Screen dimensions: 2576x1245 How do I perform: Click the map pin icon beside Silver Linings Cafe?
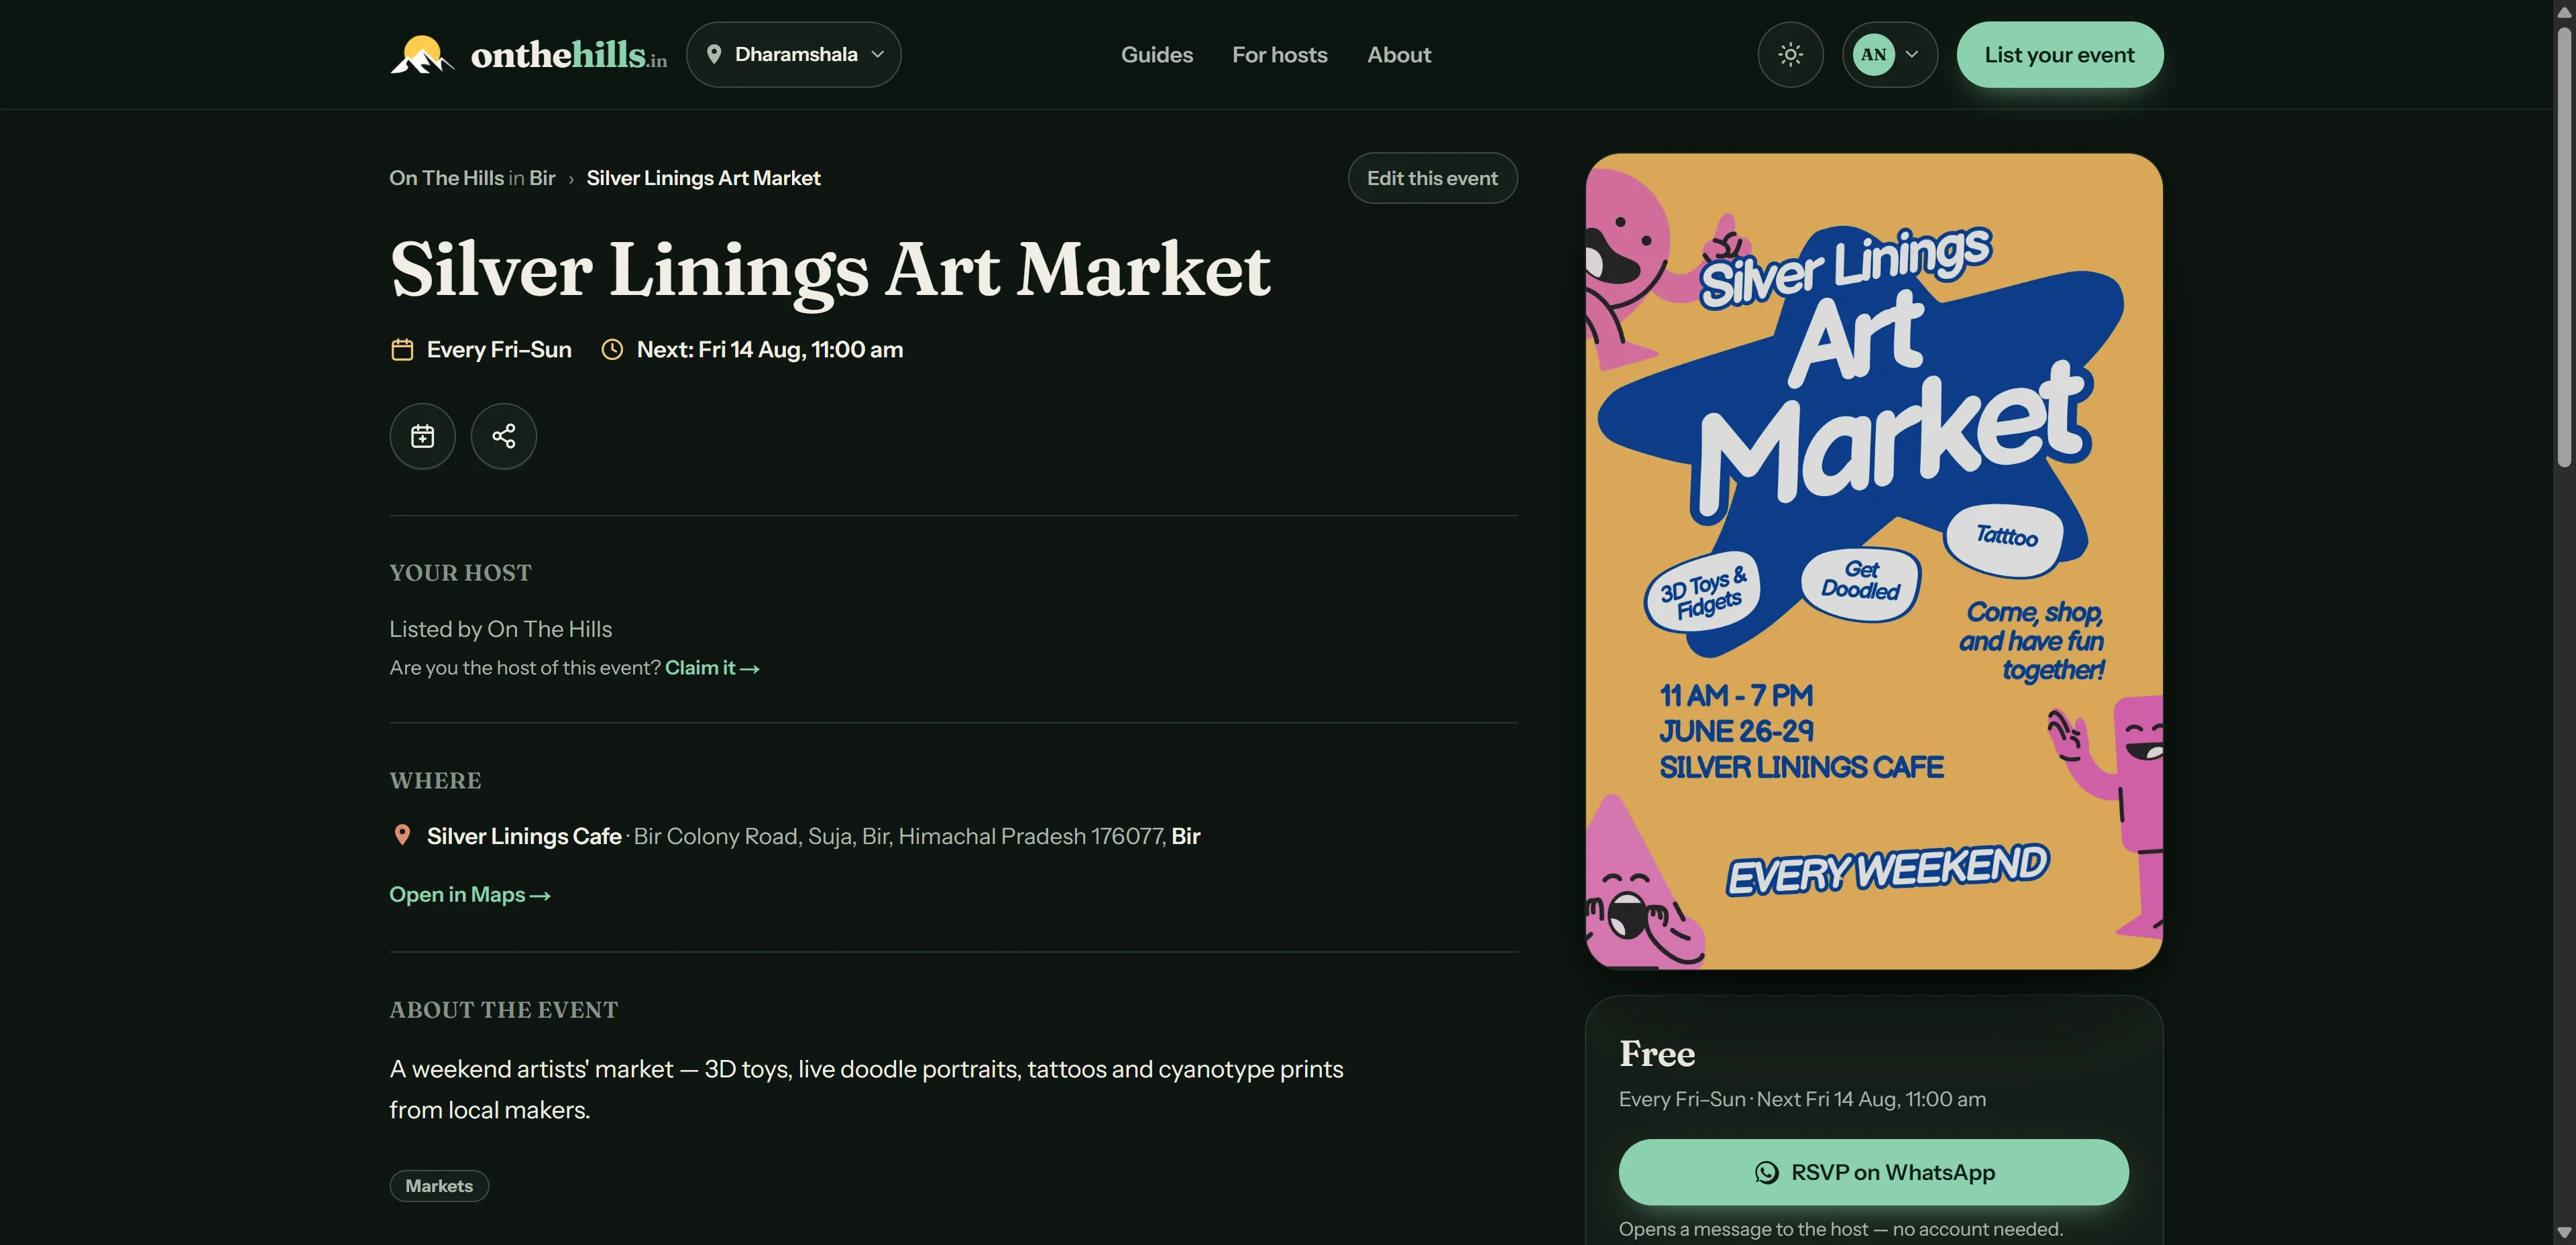[402, 835]
